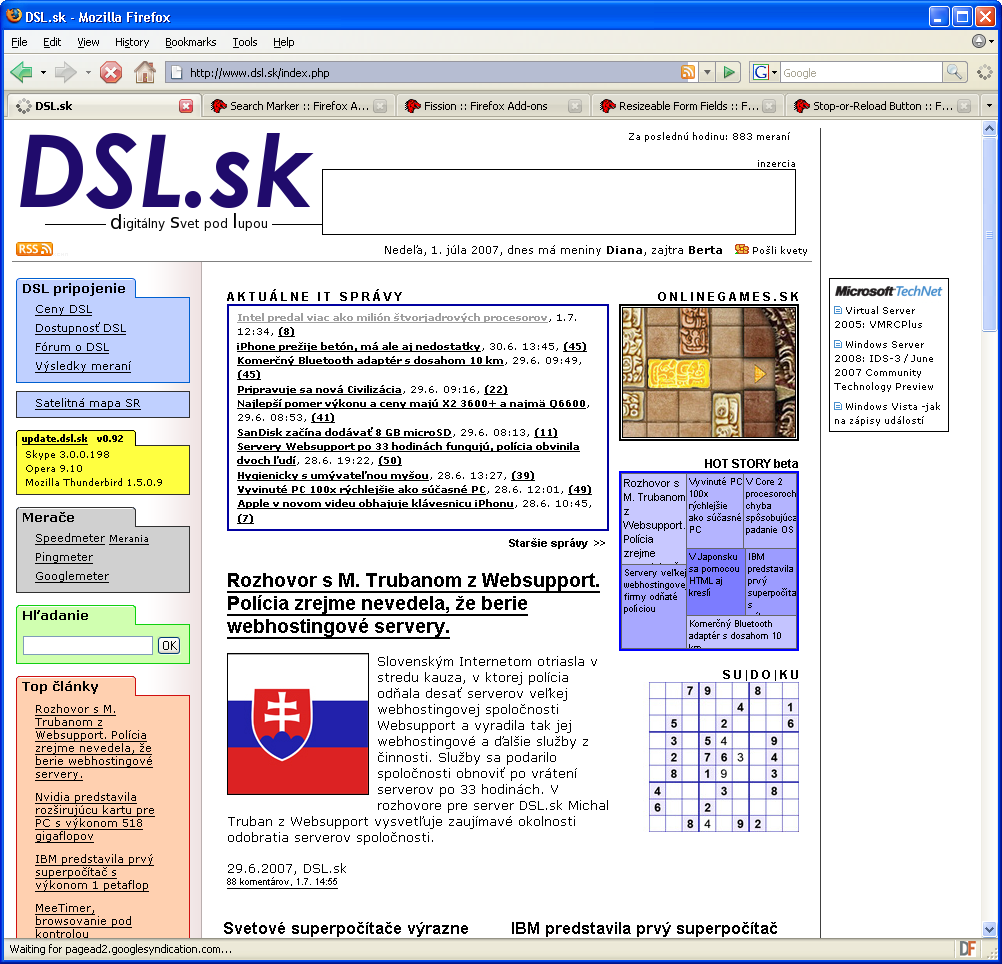Open the Dostupnosť DSL link
1002x964 pixels.
81,328
